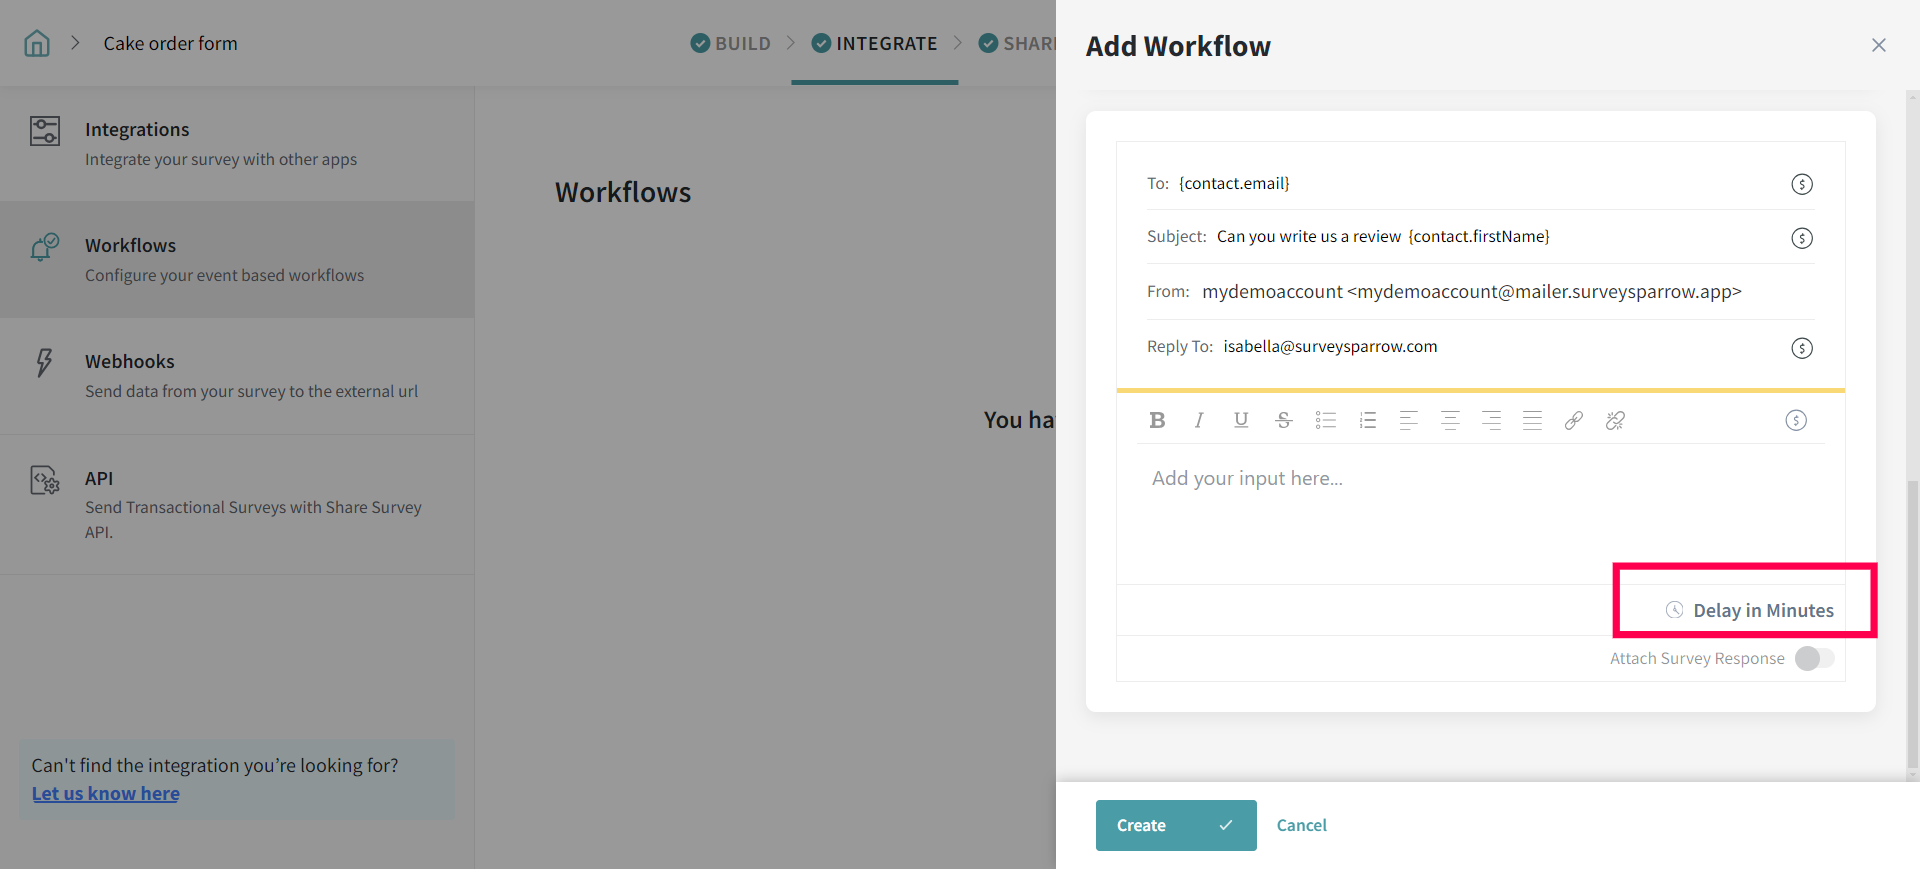The image size is (1920, 869).
Task: Switch to the BUILD step tab
Action: point(731,44)
